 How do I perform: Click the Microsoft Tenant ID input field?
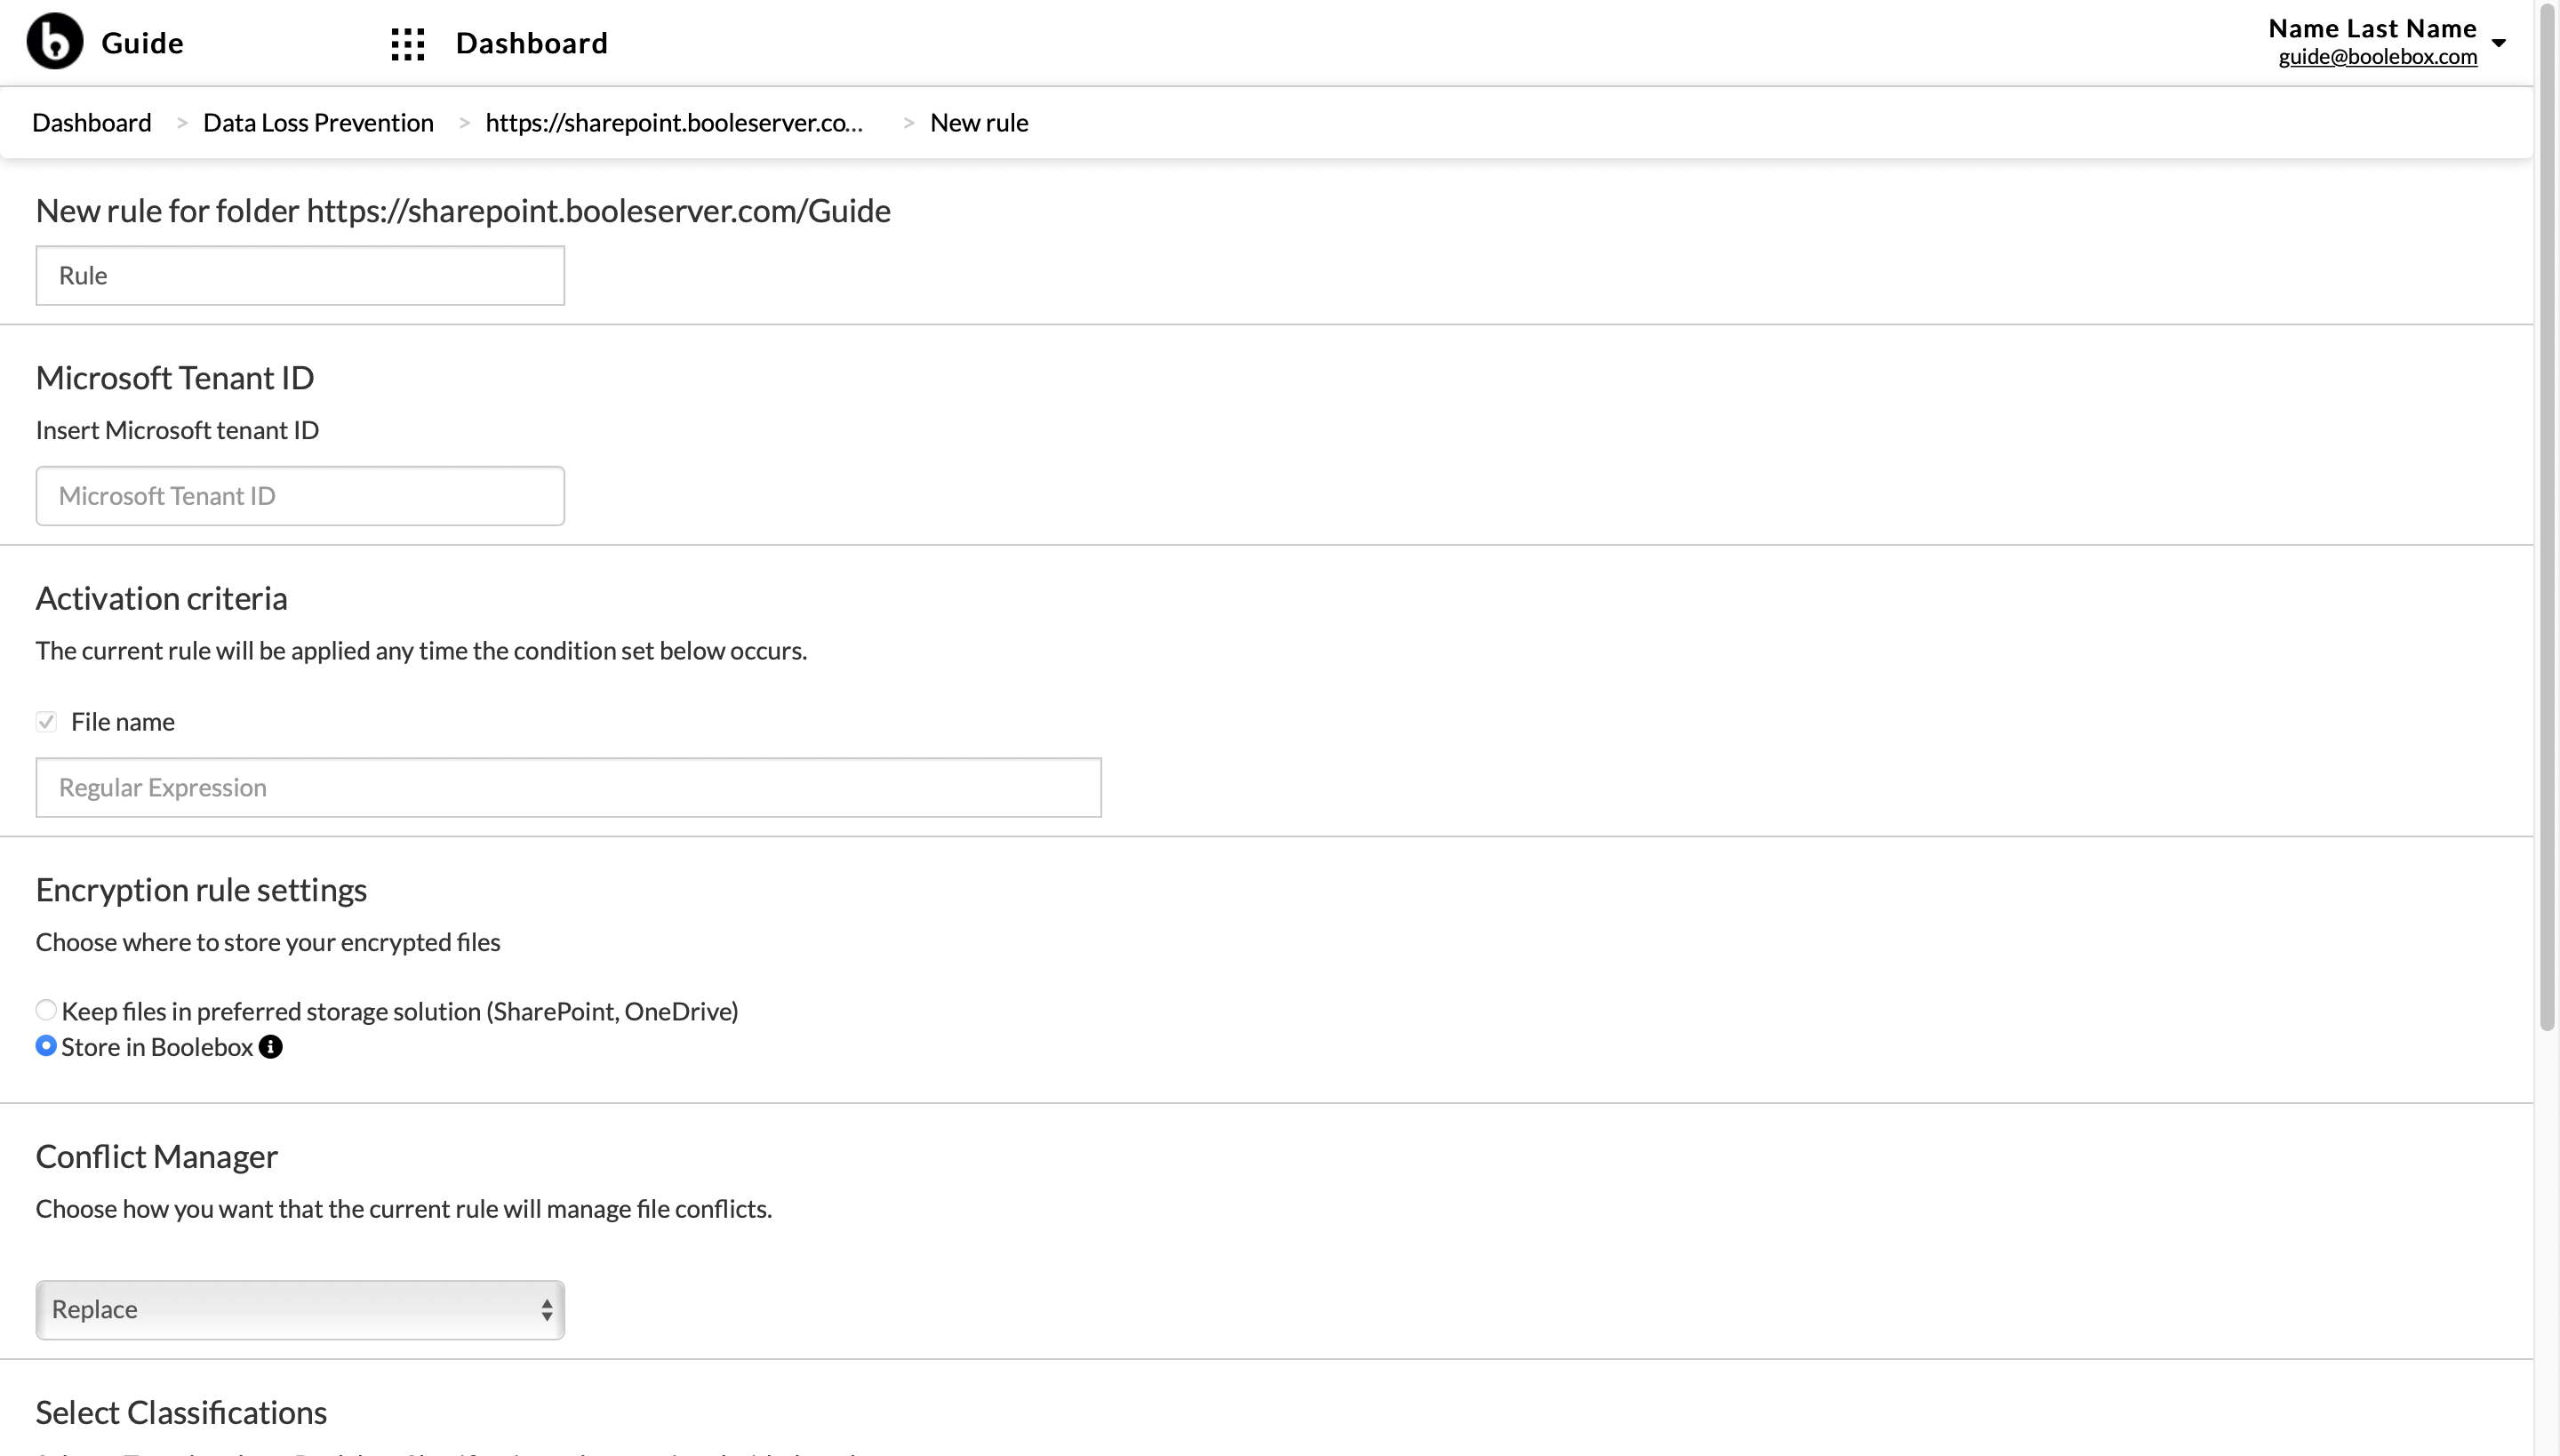(300, 496)
